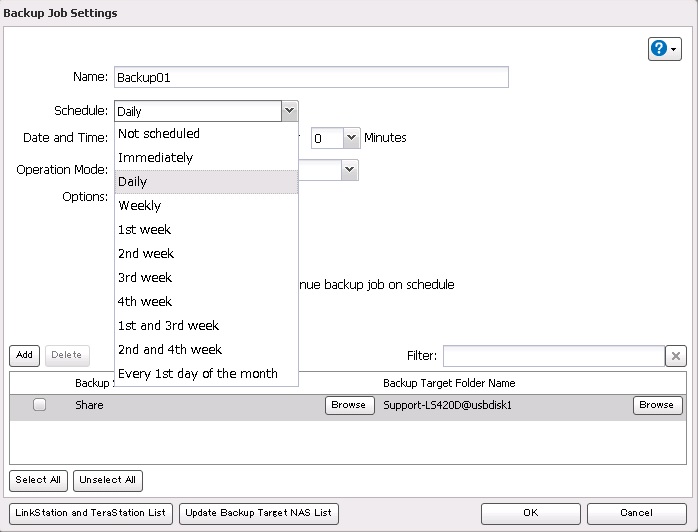This screenshot has height=532, width=698.
Task: Select Immediately in the schedule list
Action: [x=206, y=158]
